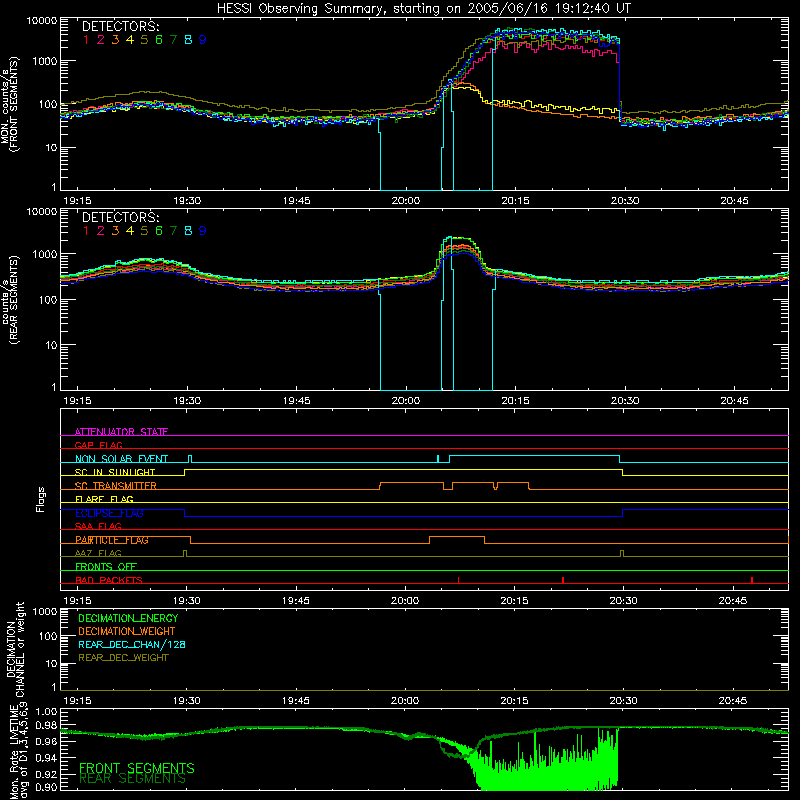
Task: Click the 20:45 time label under the front segments plot
Action: click(734, 201)
